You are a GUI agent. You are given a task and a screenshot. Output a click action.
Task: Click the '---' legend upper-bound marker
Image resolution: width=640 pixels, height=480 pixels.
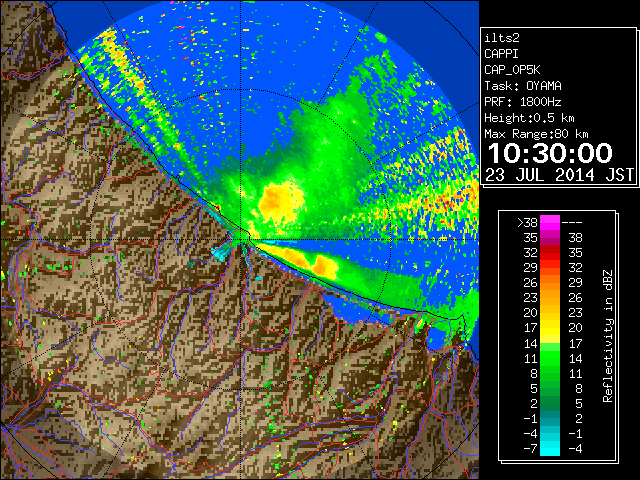click(x=572, y=223)
